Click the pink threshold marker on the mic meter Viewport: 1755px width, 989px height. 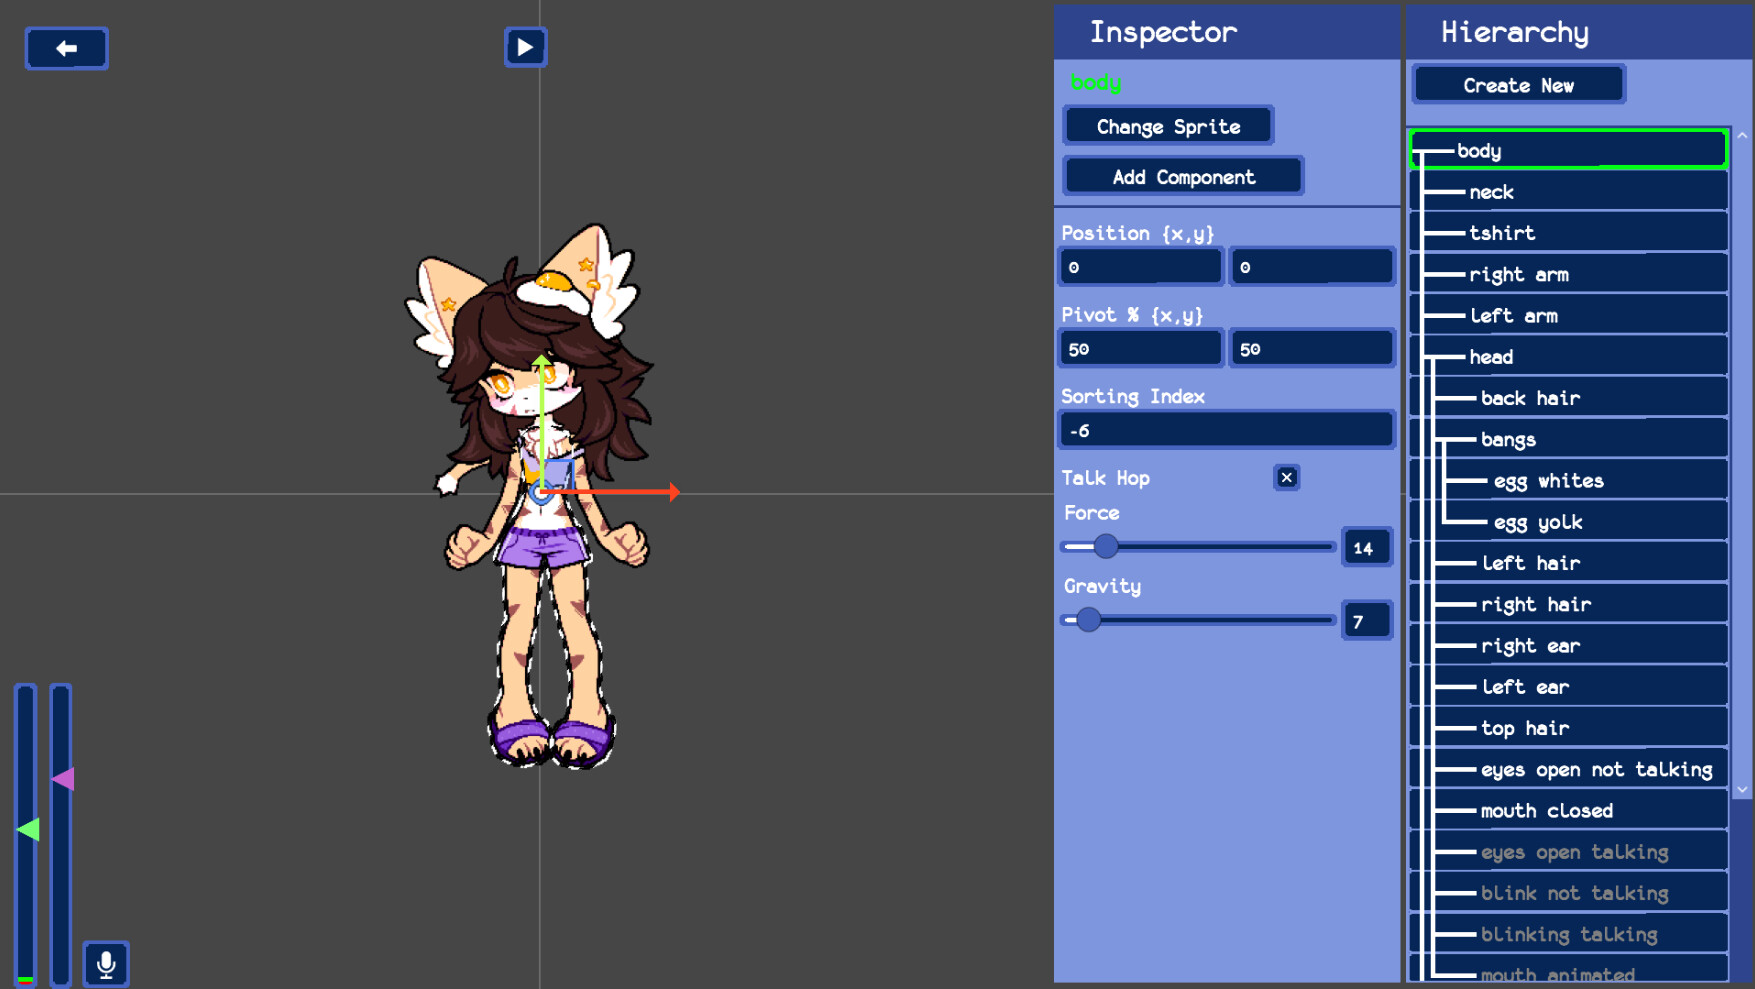pos(64,778)
